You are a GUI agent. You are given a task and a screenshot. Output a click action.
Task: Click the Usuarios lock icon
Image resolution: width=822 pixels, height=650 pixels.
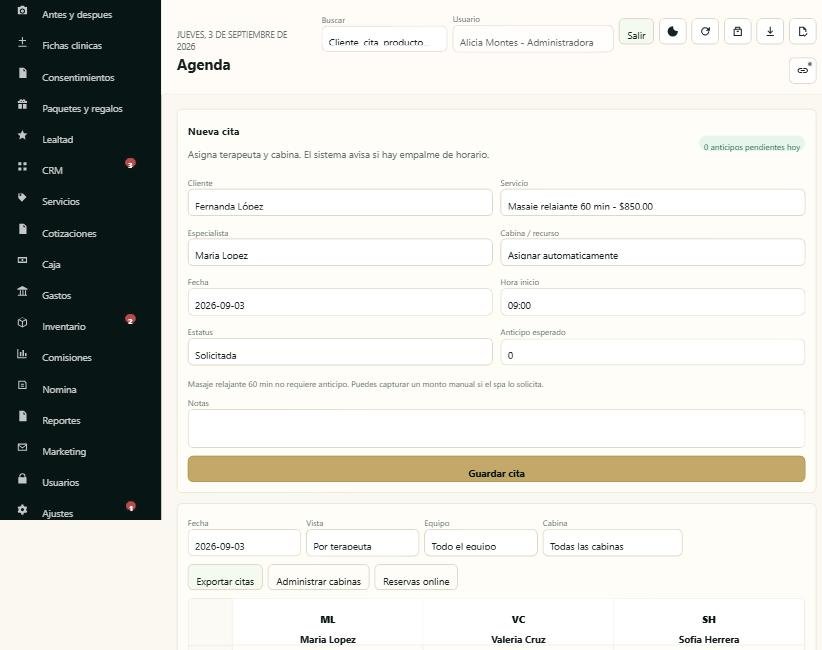point(22,478)
